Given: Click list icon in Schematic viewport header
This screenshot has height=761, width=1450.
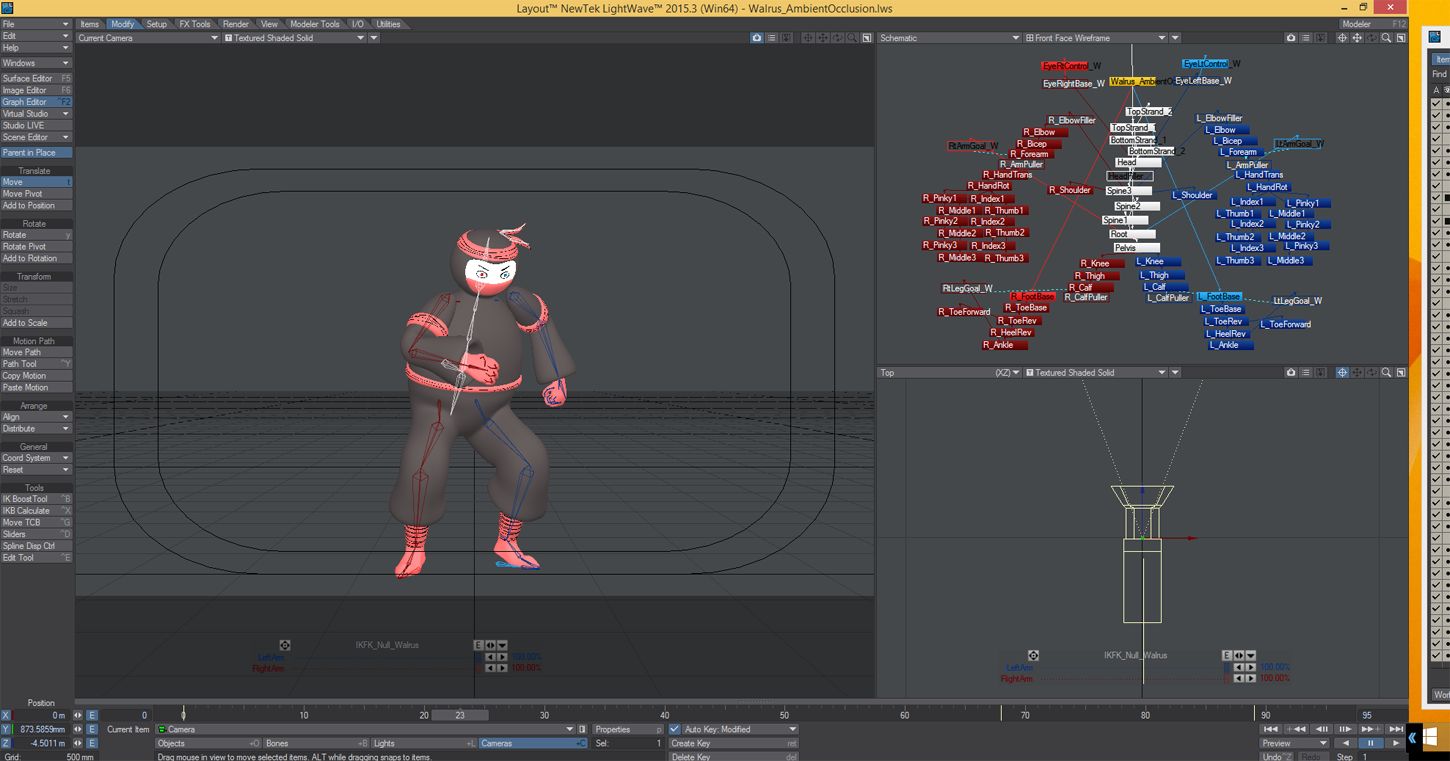Looking at the screenshot, I should (1306, 38).
